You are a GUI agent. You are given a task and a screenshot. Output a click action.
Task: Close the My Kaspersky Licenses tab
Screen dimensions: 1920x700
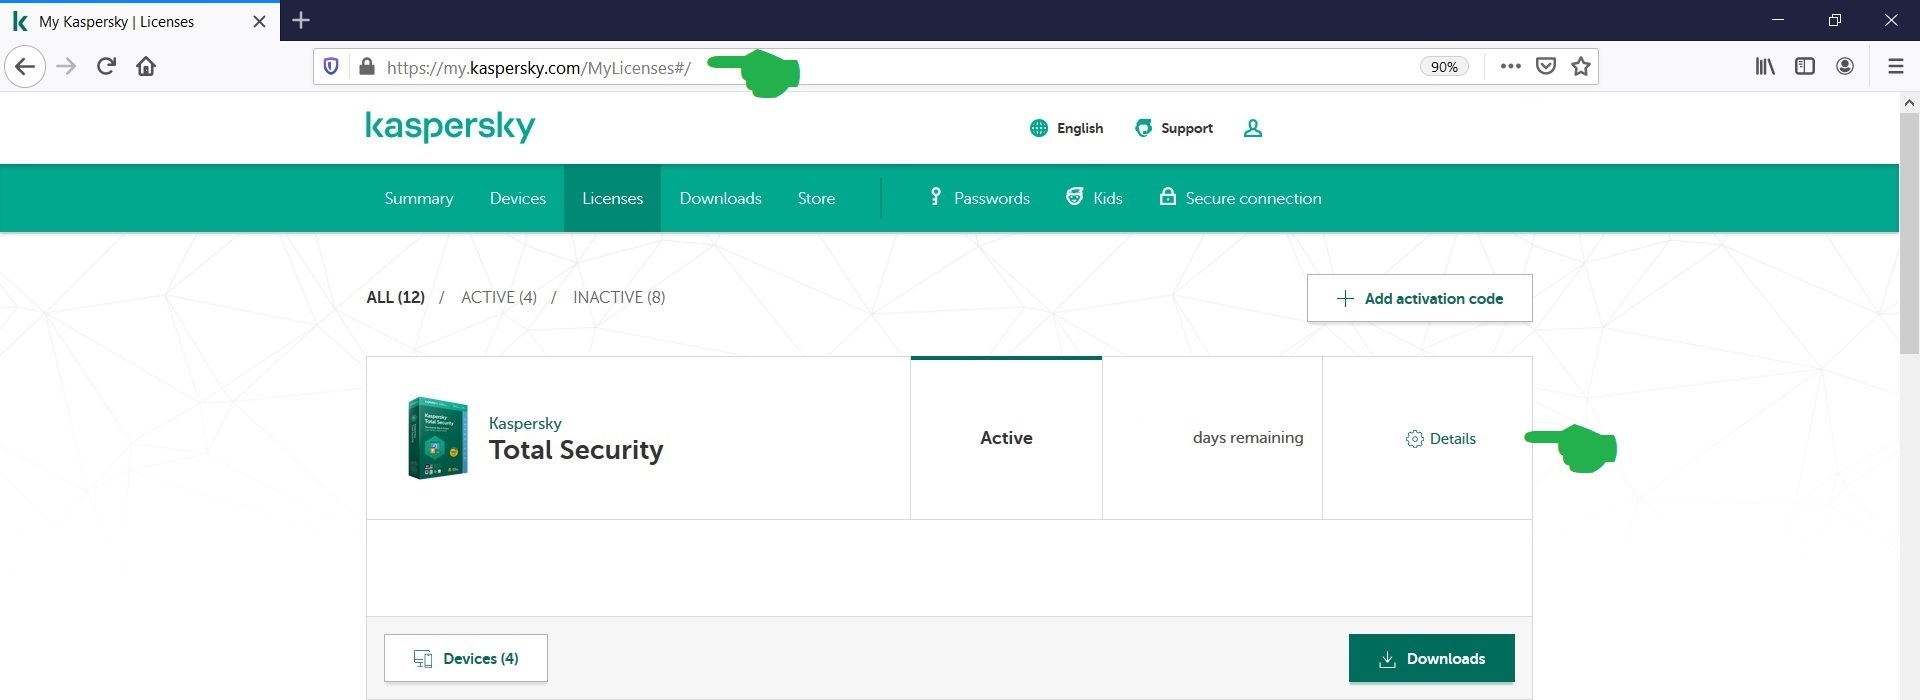(x=259, y=21)
